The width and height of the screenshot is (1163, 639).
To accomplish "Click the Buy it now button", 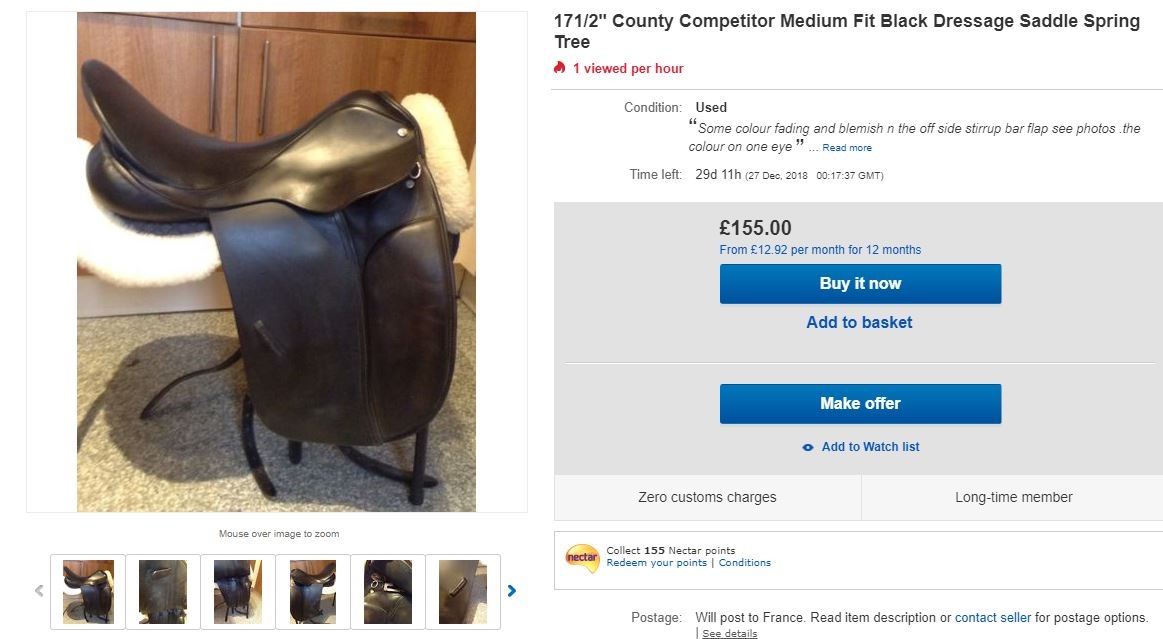I will point(860,284).
